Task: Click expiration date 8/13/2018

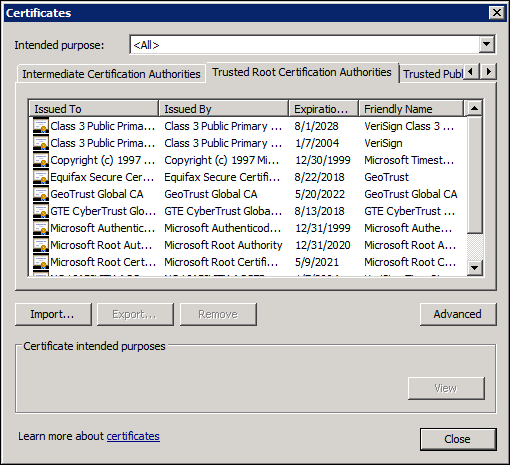Action: click(x=319, y=211)
